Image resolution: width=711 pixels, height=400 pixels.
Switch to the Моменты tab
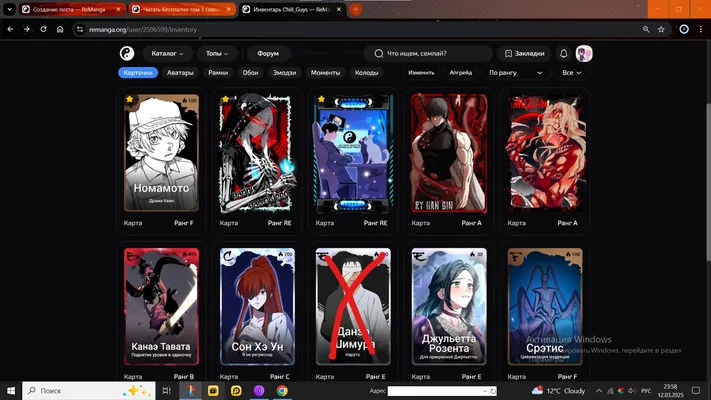click(x=325, y=73)
